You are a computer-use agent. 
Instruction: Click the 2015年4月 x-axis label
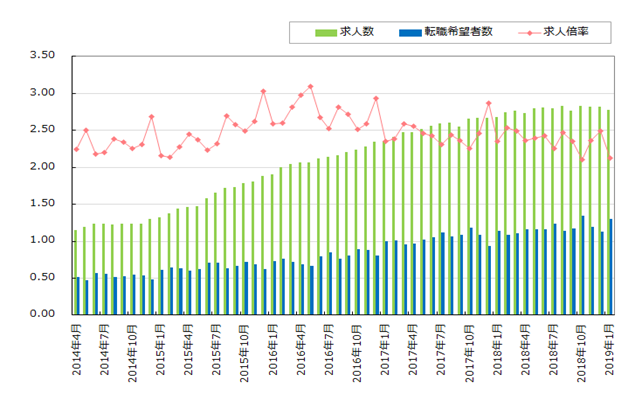pos(188,350)
